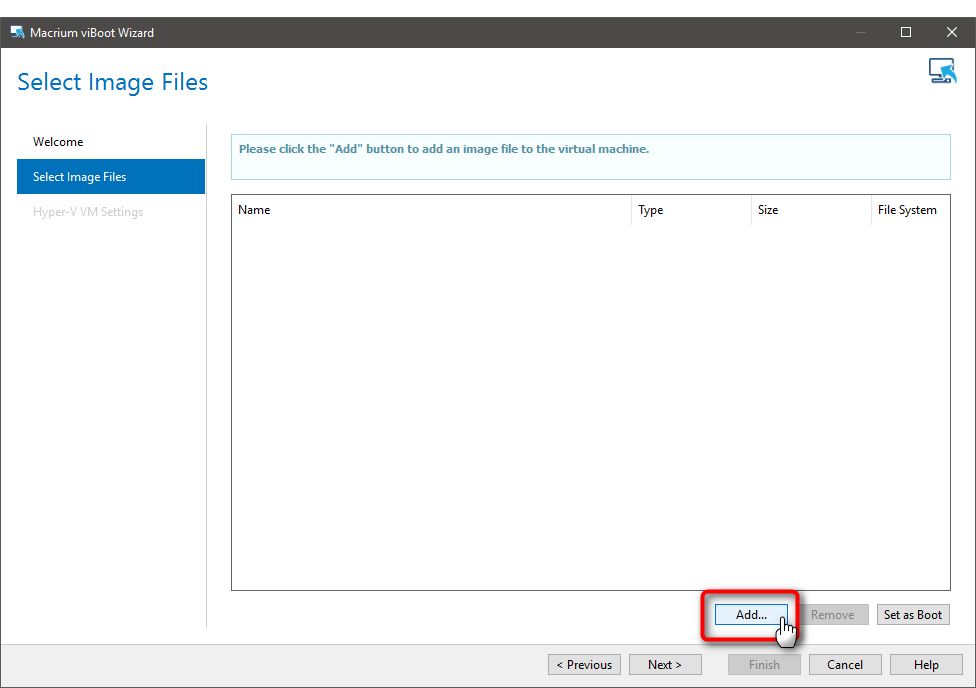Click the 'Select Image Files' page heading
Viewport: 976px width, 688px height.
click(x=113, y=82)
